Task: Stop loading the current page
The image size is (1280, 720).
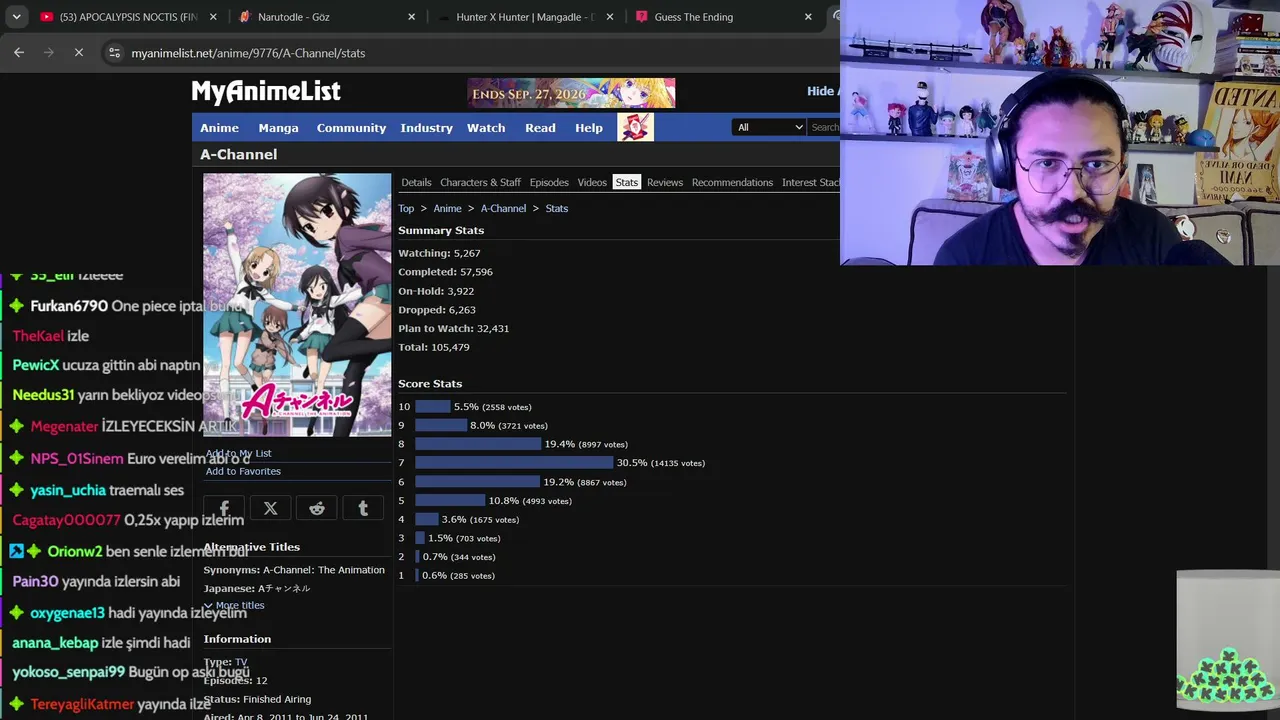Action: click(79, 53)
